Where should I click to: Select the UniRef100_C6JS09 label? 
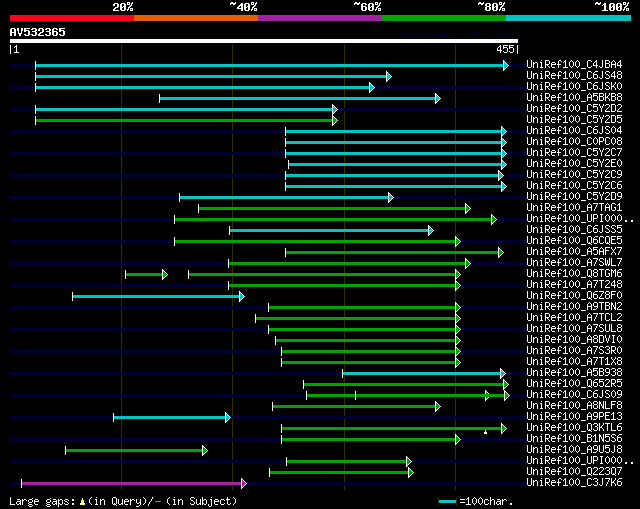pyautogui.click(x=574, y=395)
